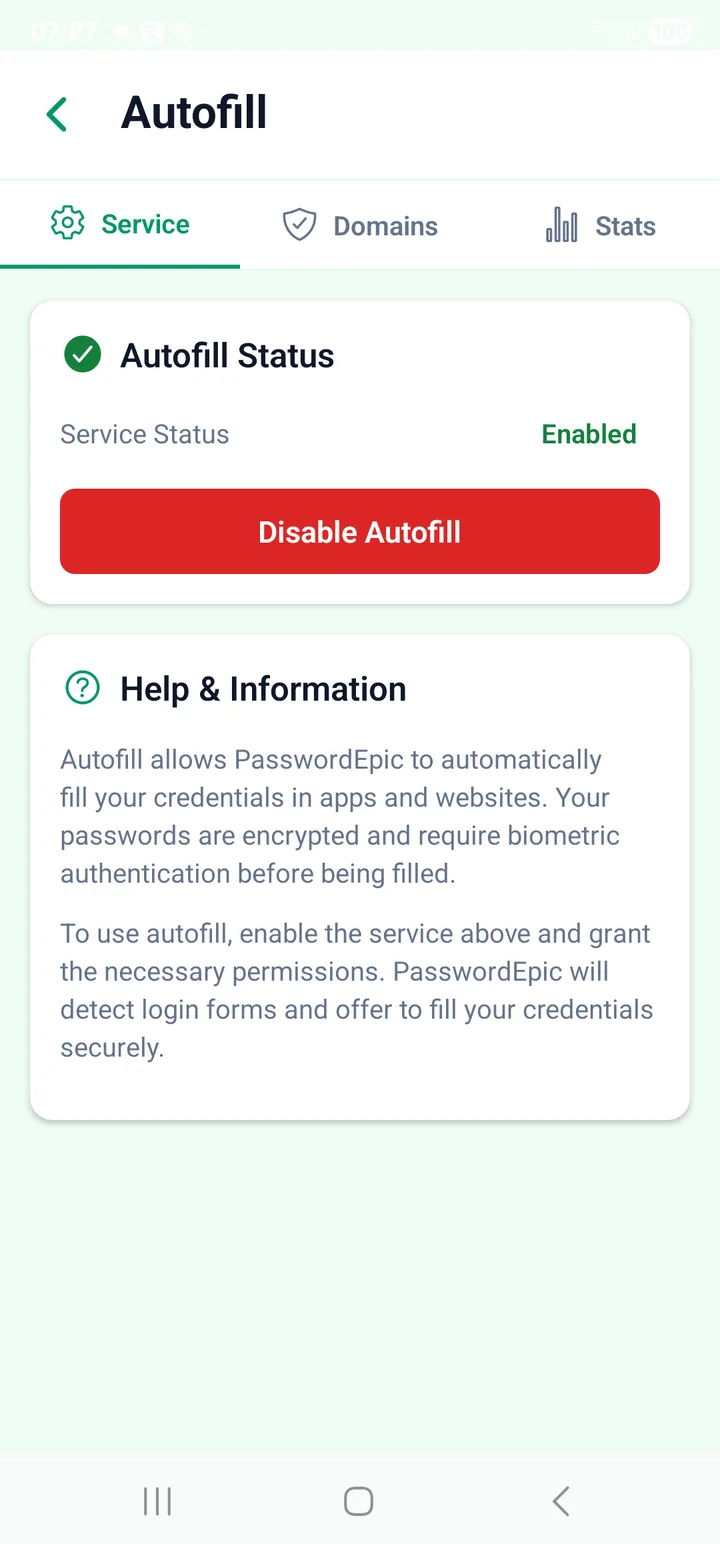Tap the Autofill page title
Screen dimensions: 720x1544
[x=194, y=113]
